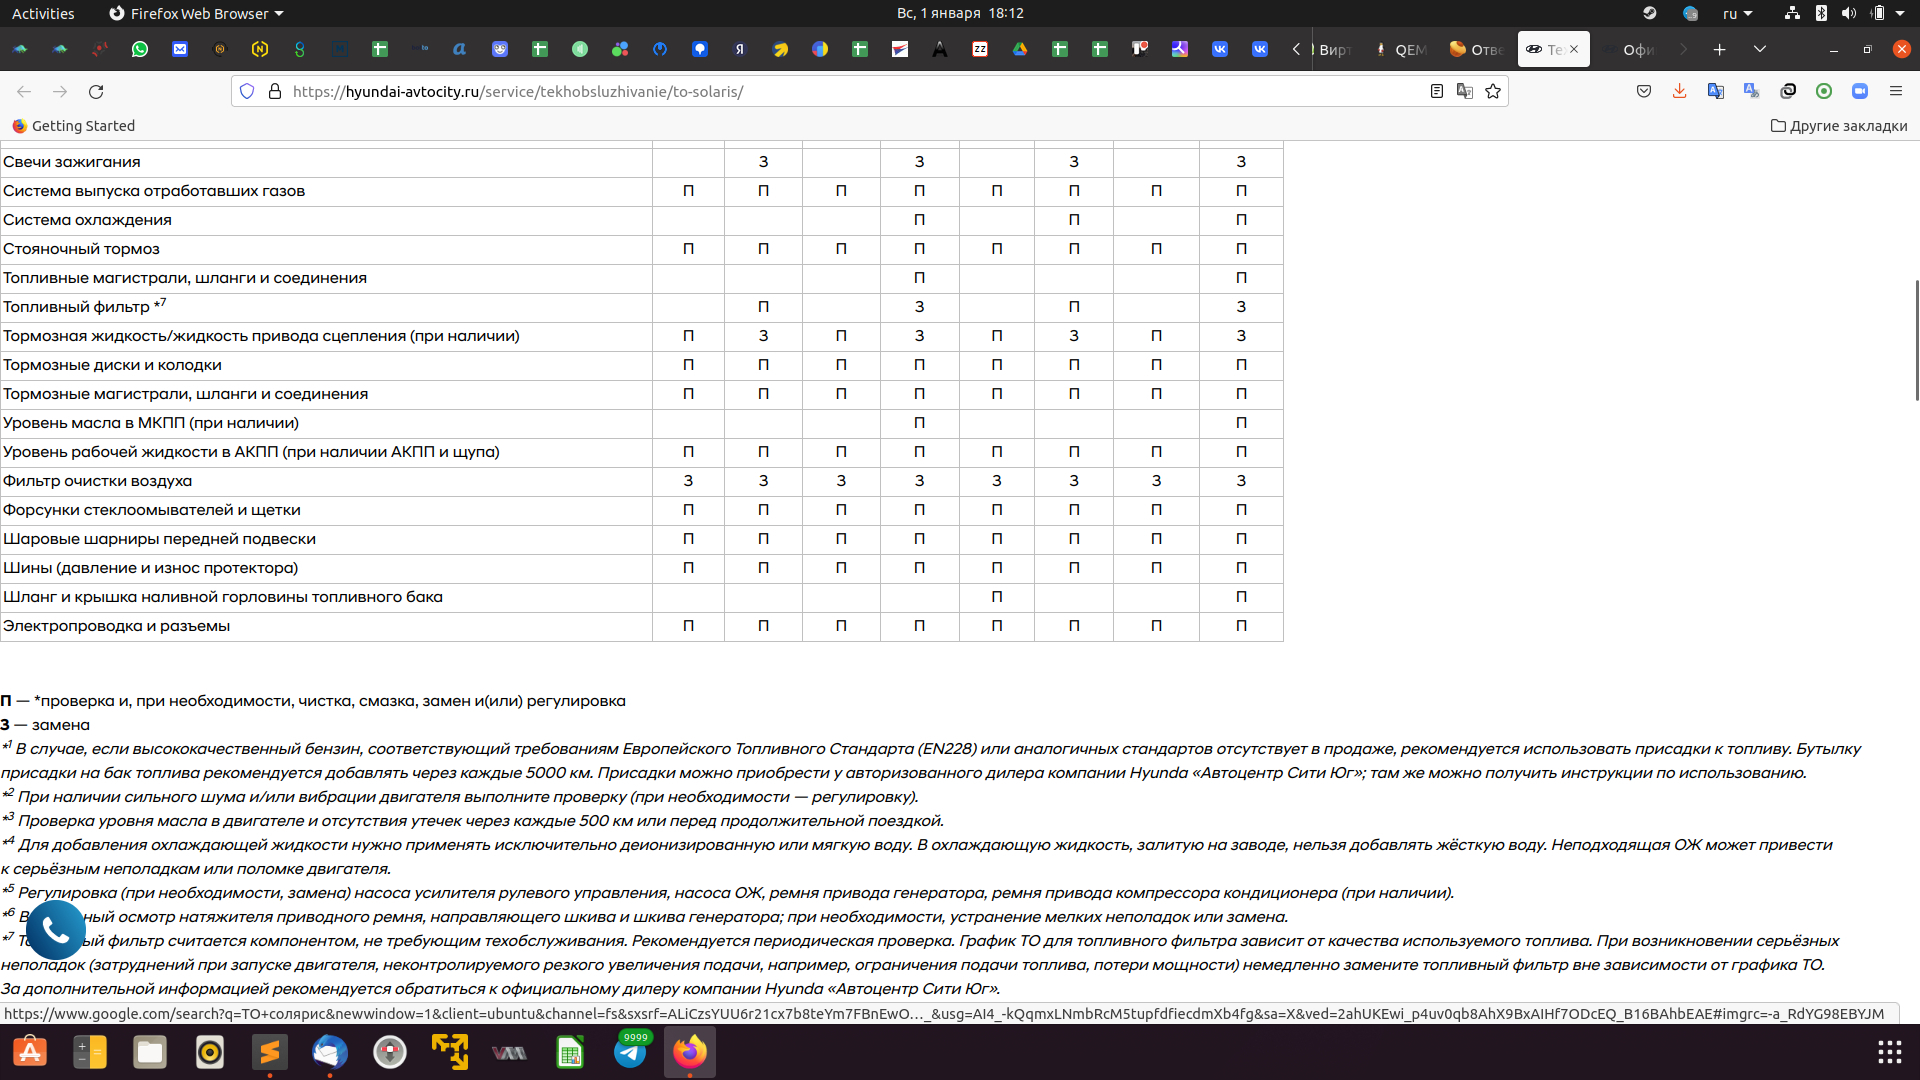The height and width of the screenshot is (1080, 1920).
Task: Expand the list all tabs dropdown
Action: tap(1760, 49)
